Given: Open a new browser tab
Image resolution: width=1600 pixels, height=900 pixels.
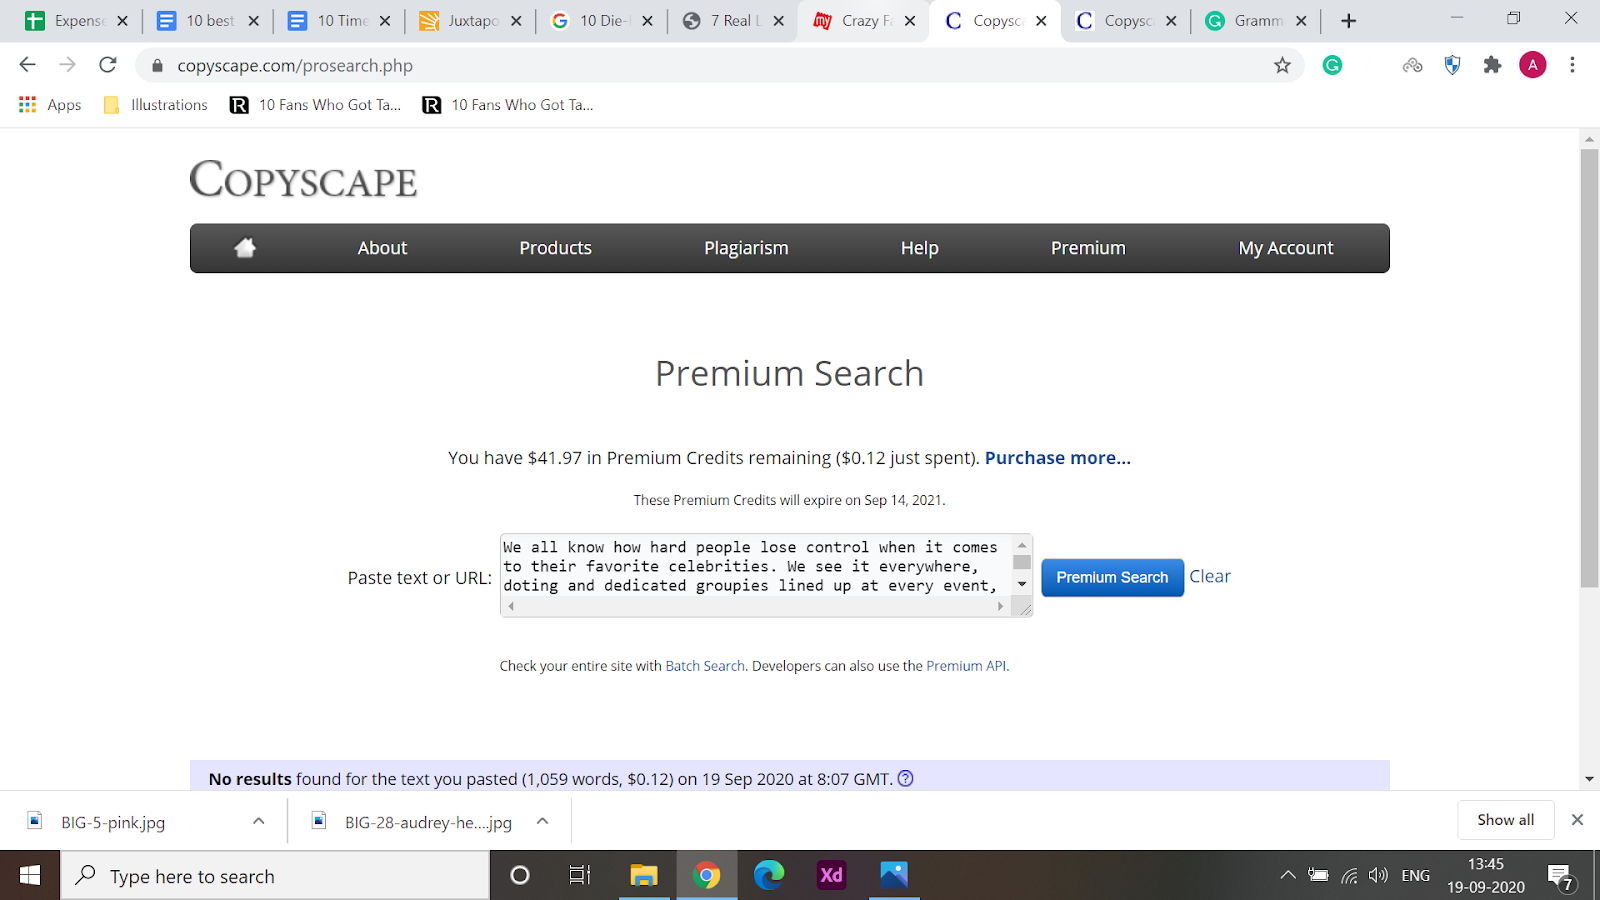Looking at the screenshot, I should coord(1348,21).
